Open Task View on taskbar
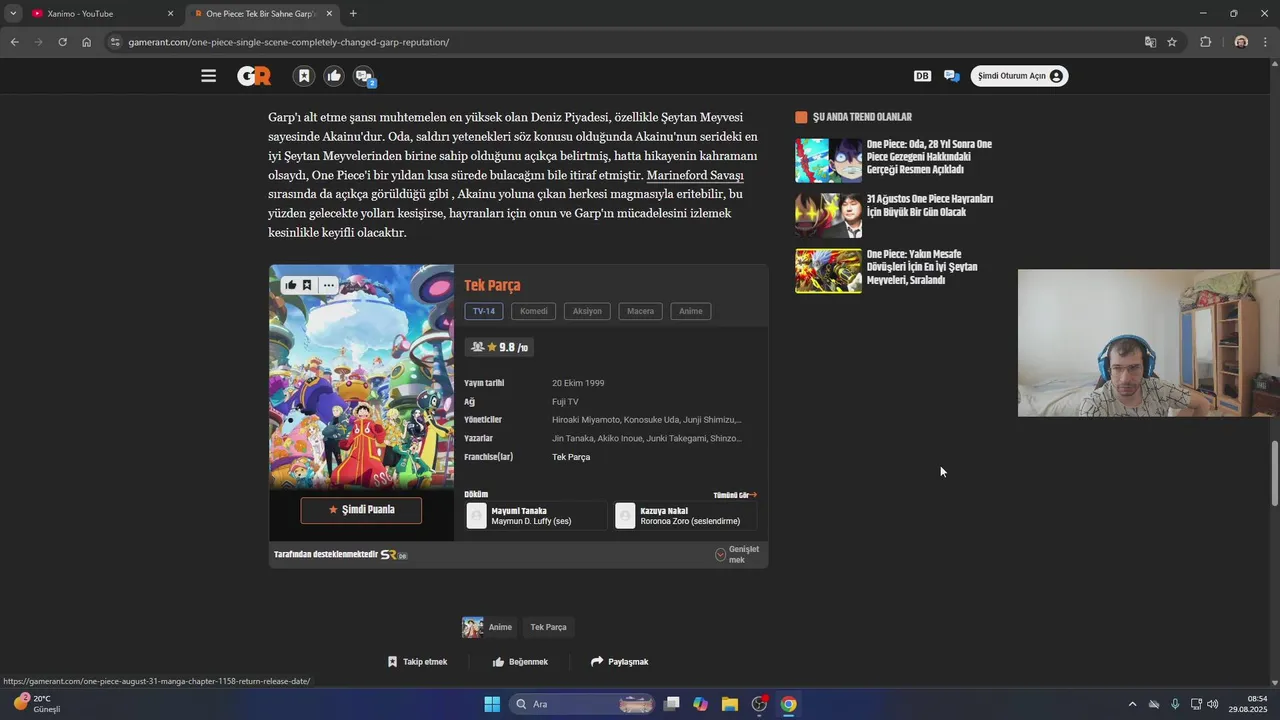 click(672, 704)
